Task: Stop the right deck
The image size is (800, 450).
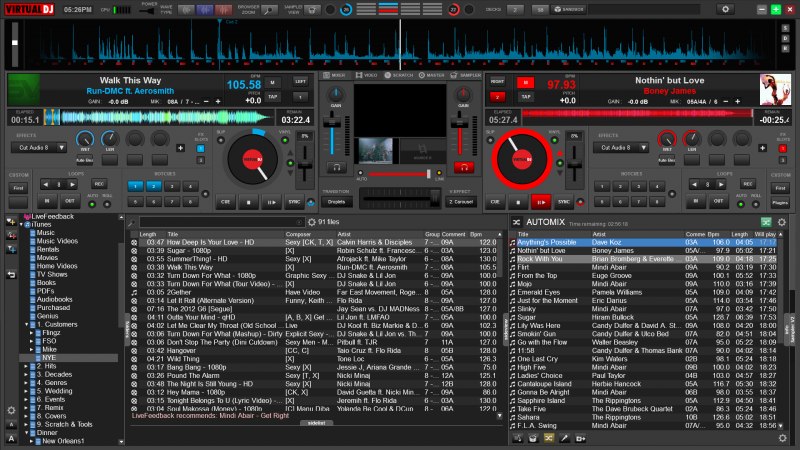Action: pyautogui.click(x=518, y=202)
